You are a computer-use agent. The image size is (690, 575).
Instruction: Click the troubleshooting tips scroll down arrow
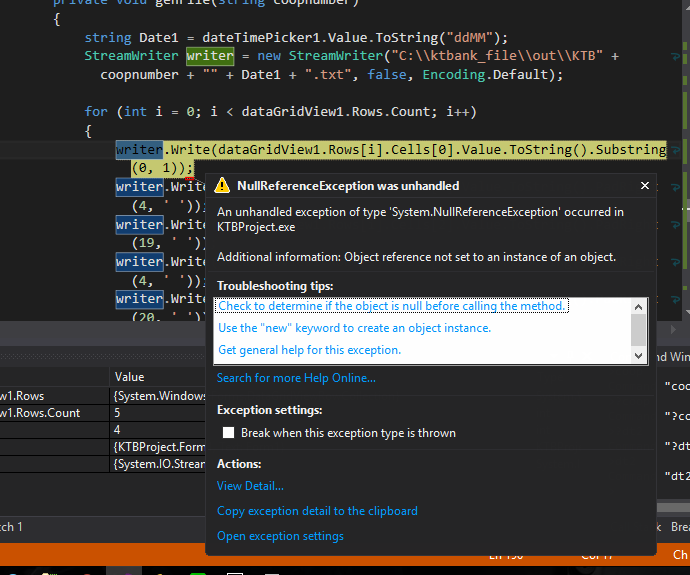click(640, 355)
